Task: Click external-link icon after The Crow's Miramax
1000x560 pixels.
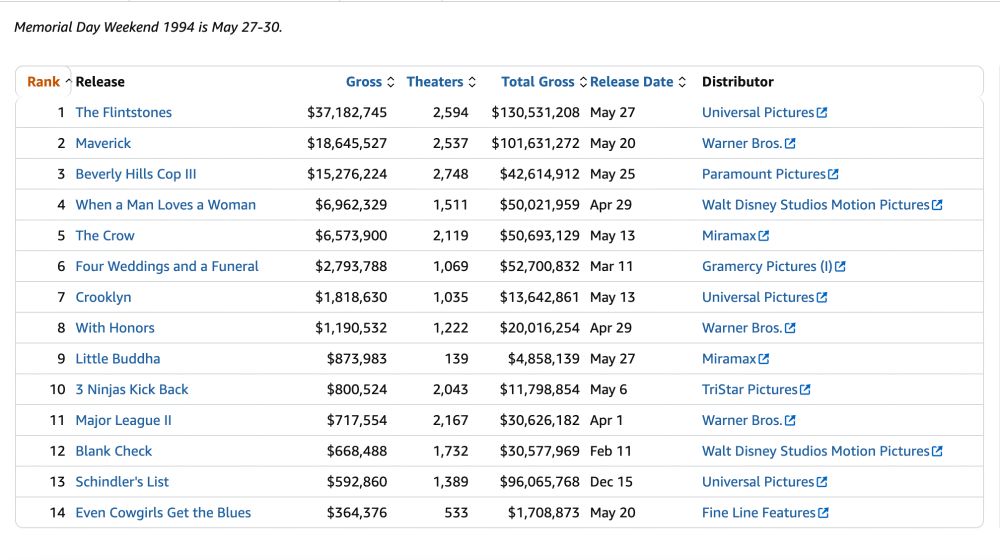Action: tap(763, 235)
